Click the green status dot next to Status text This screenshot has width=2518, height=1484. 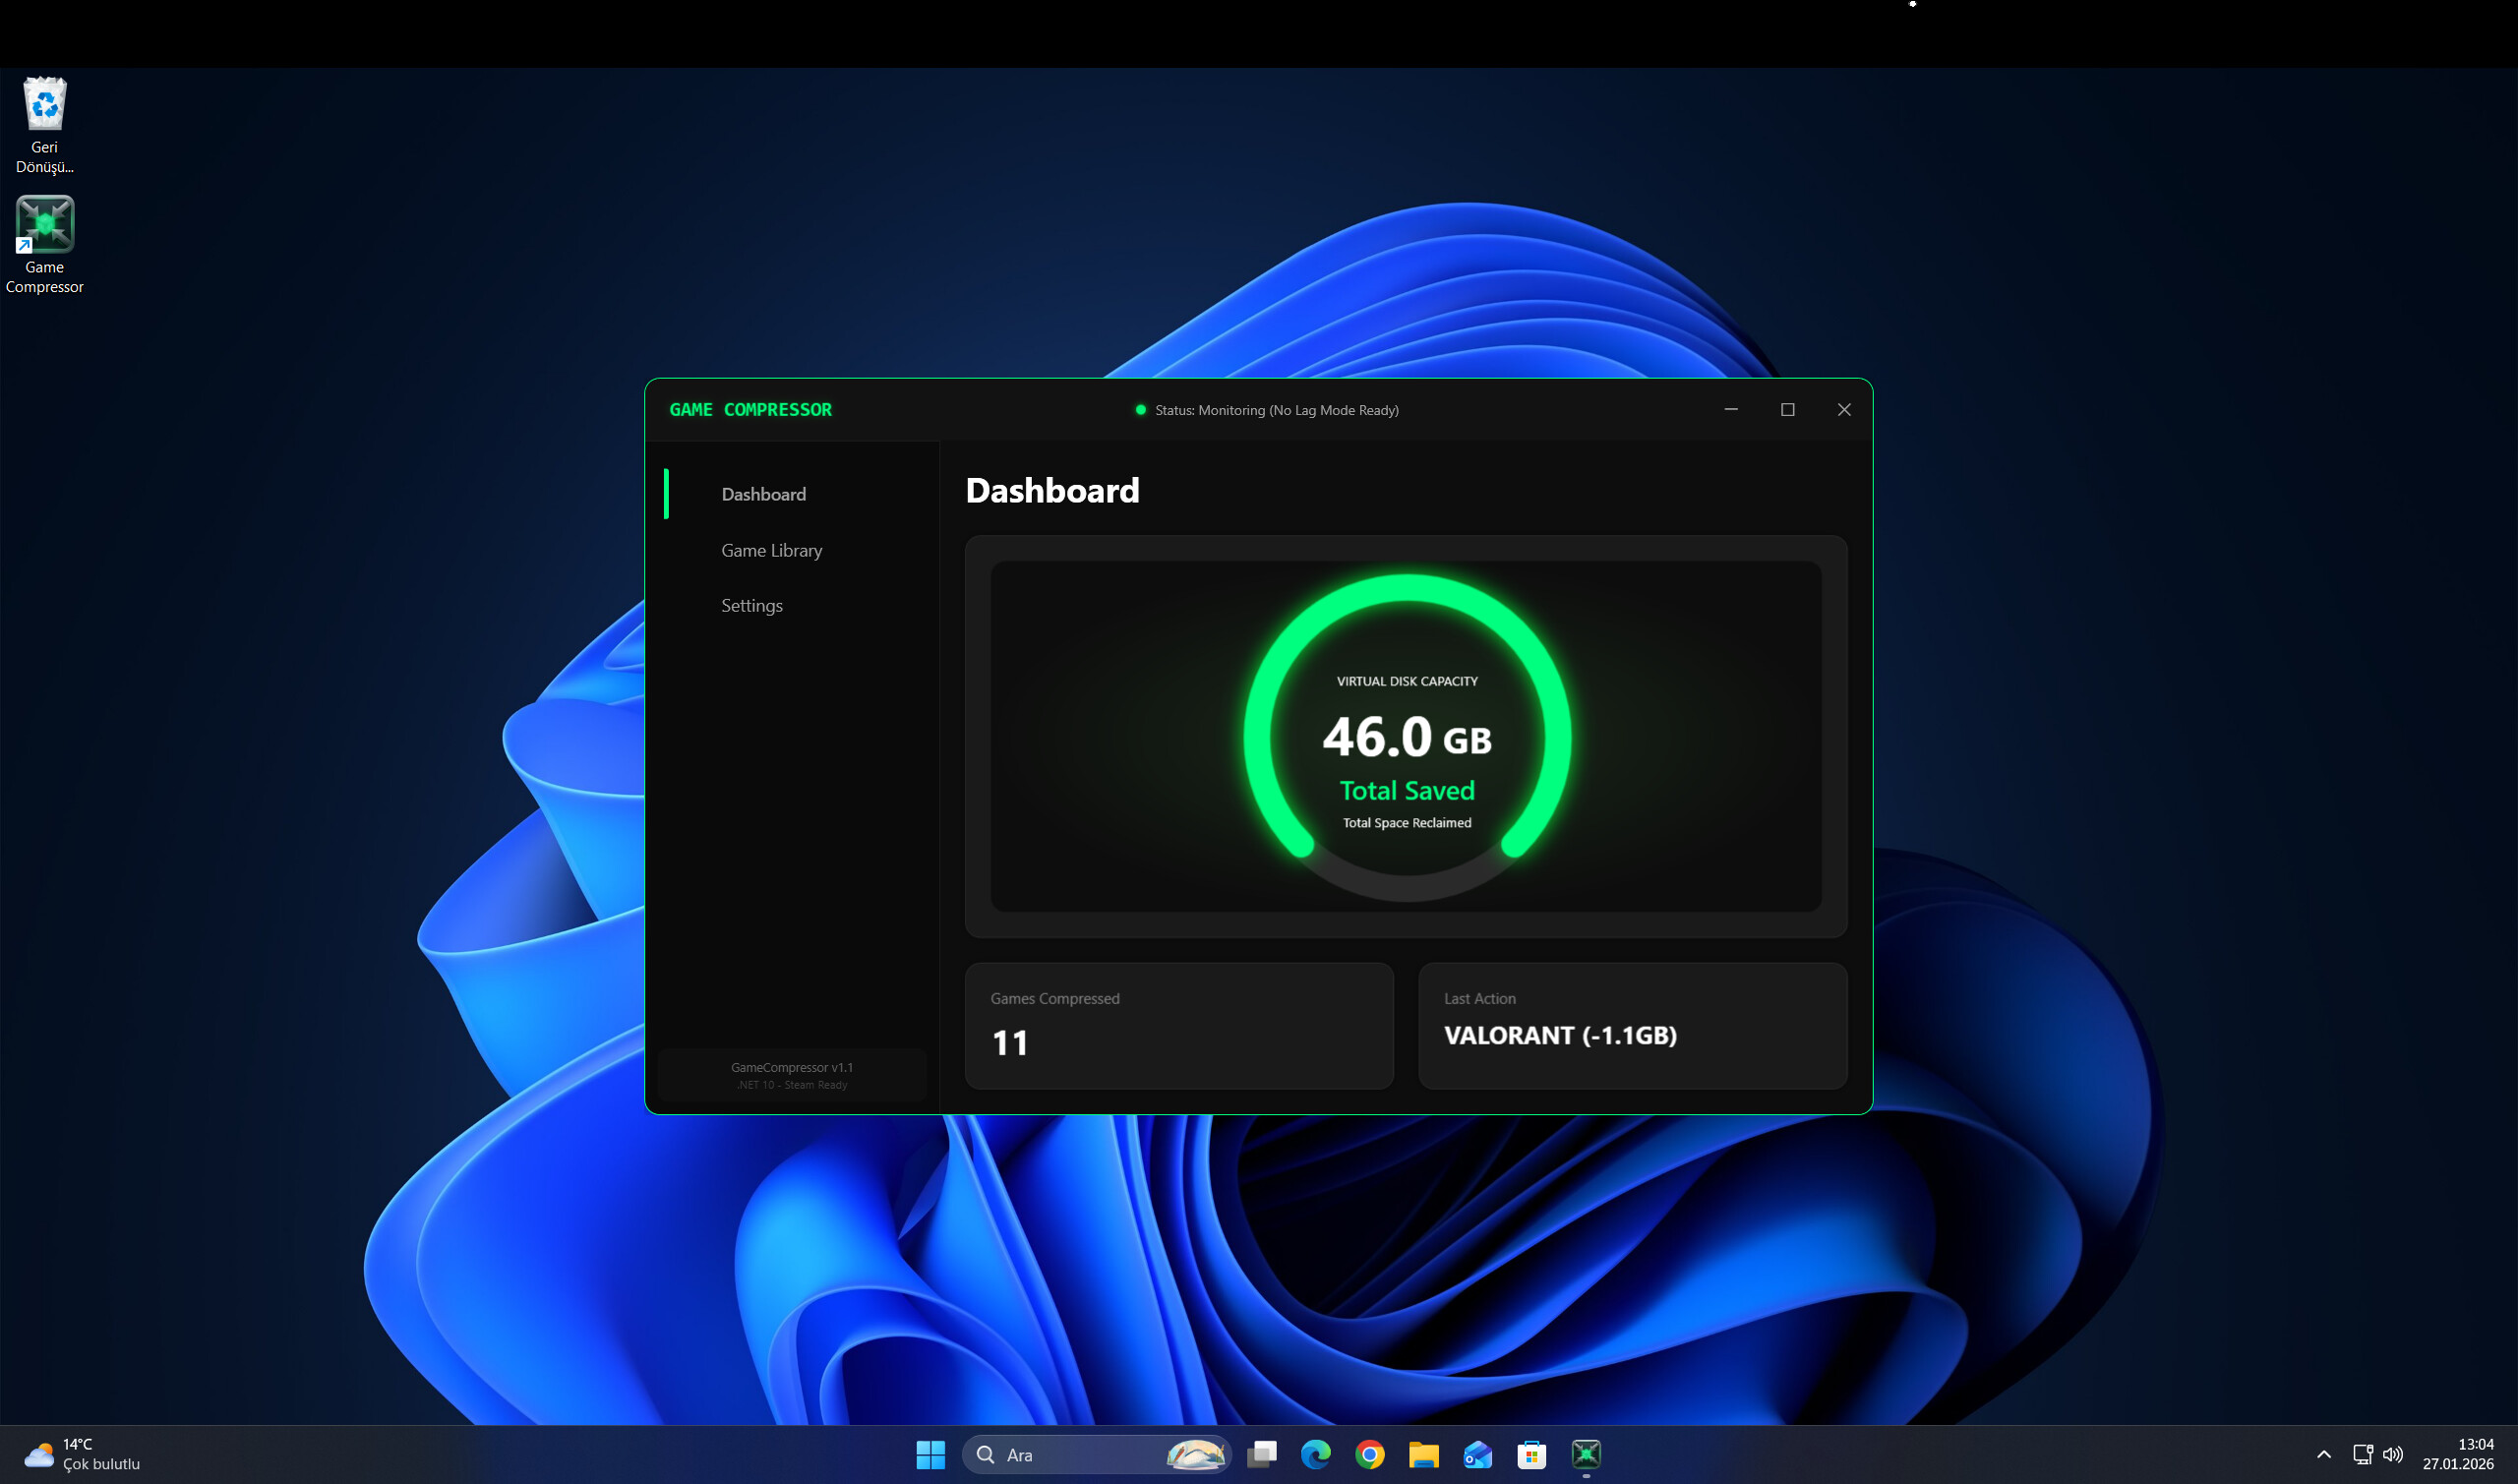pyautogui.click(x=1140, y=410)
